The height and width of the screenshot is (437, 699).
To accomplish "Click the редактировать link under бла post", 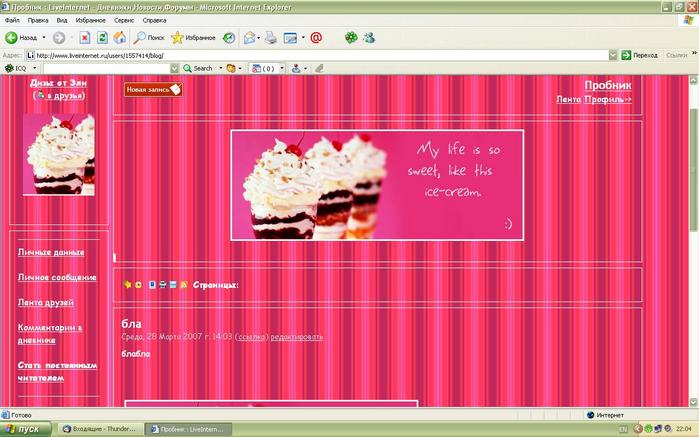I will pyautogui.click(x=296, y=337).
